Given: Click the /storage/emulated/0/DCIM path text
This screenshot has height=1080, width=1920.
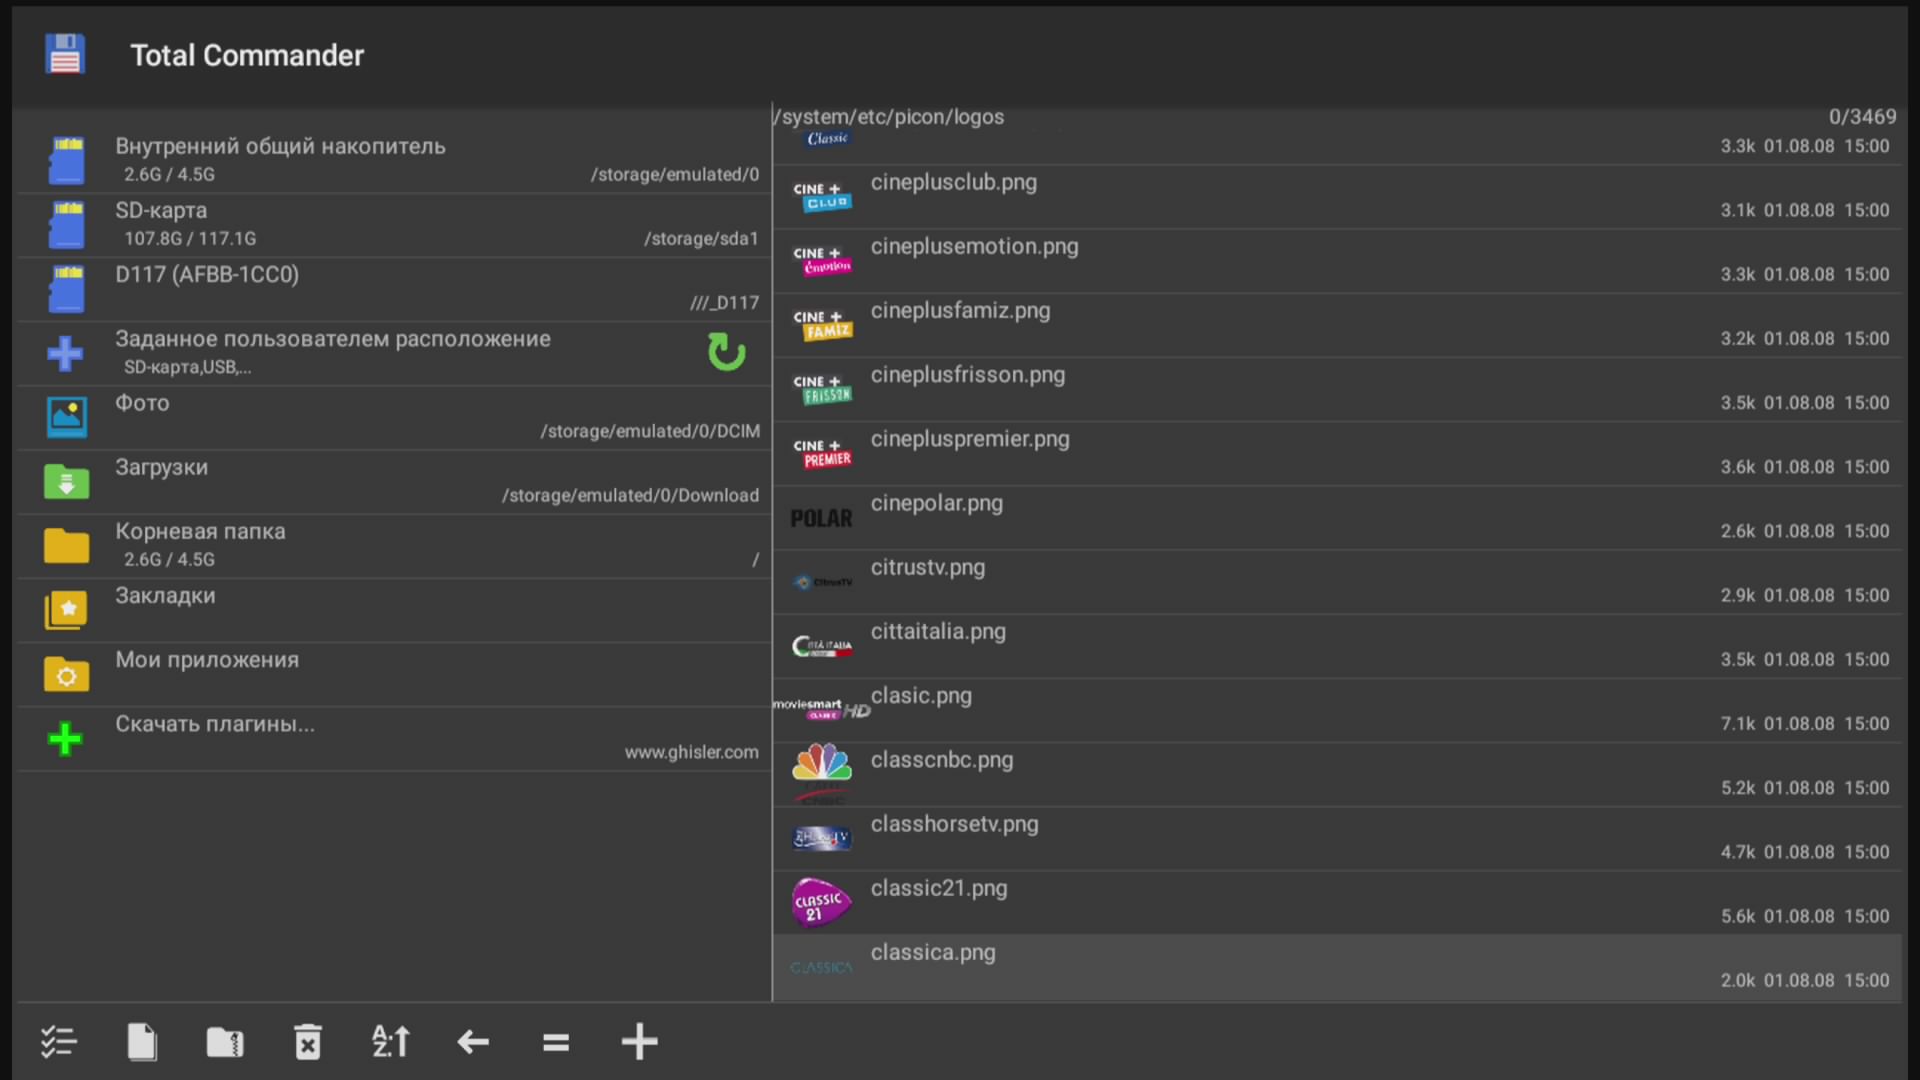Looking at the screenshot, I should point(650,431).
